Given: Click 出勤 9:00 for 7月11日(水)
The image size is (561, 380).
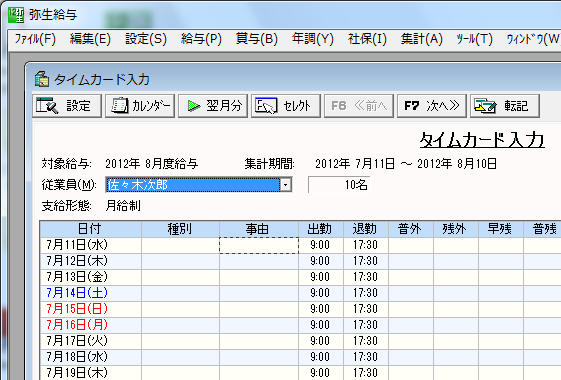Looking at the screenshot, I should [x=321, y=245].
